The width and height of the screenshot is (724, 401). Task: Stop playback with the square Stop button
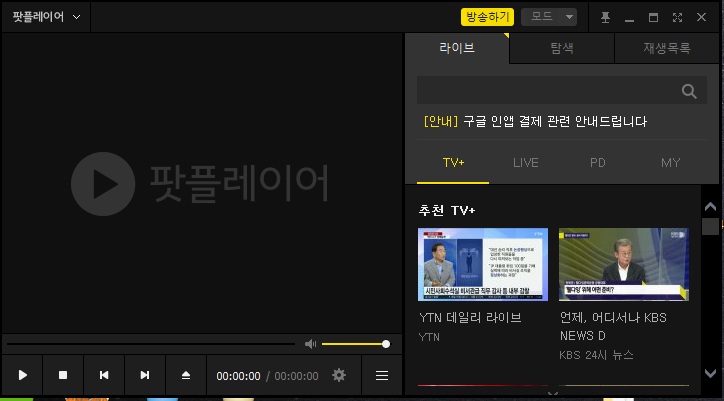(x=63, y=375)
